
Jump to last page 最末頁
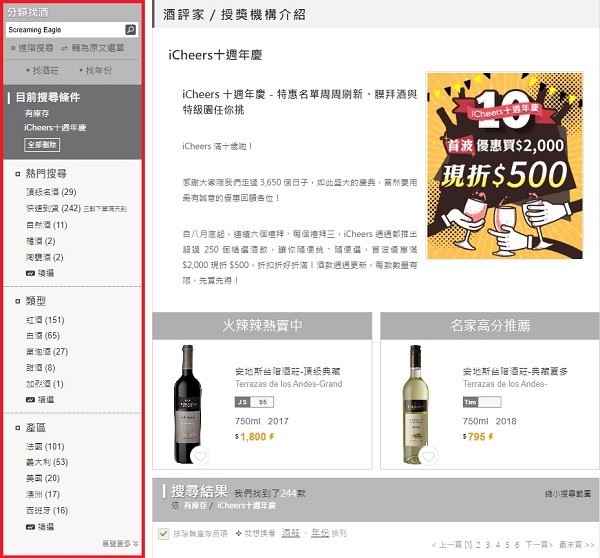[576, 545]
